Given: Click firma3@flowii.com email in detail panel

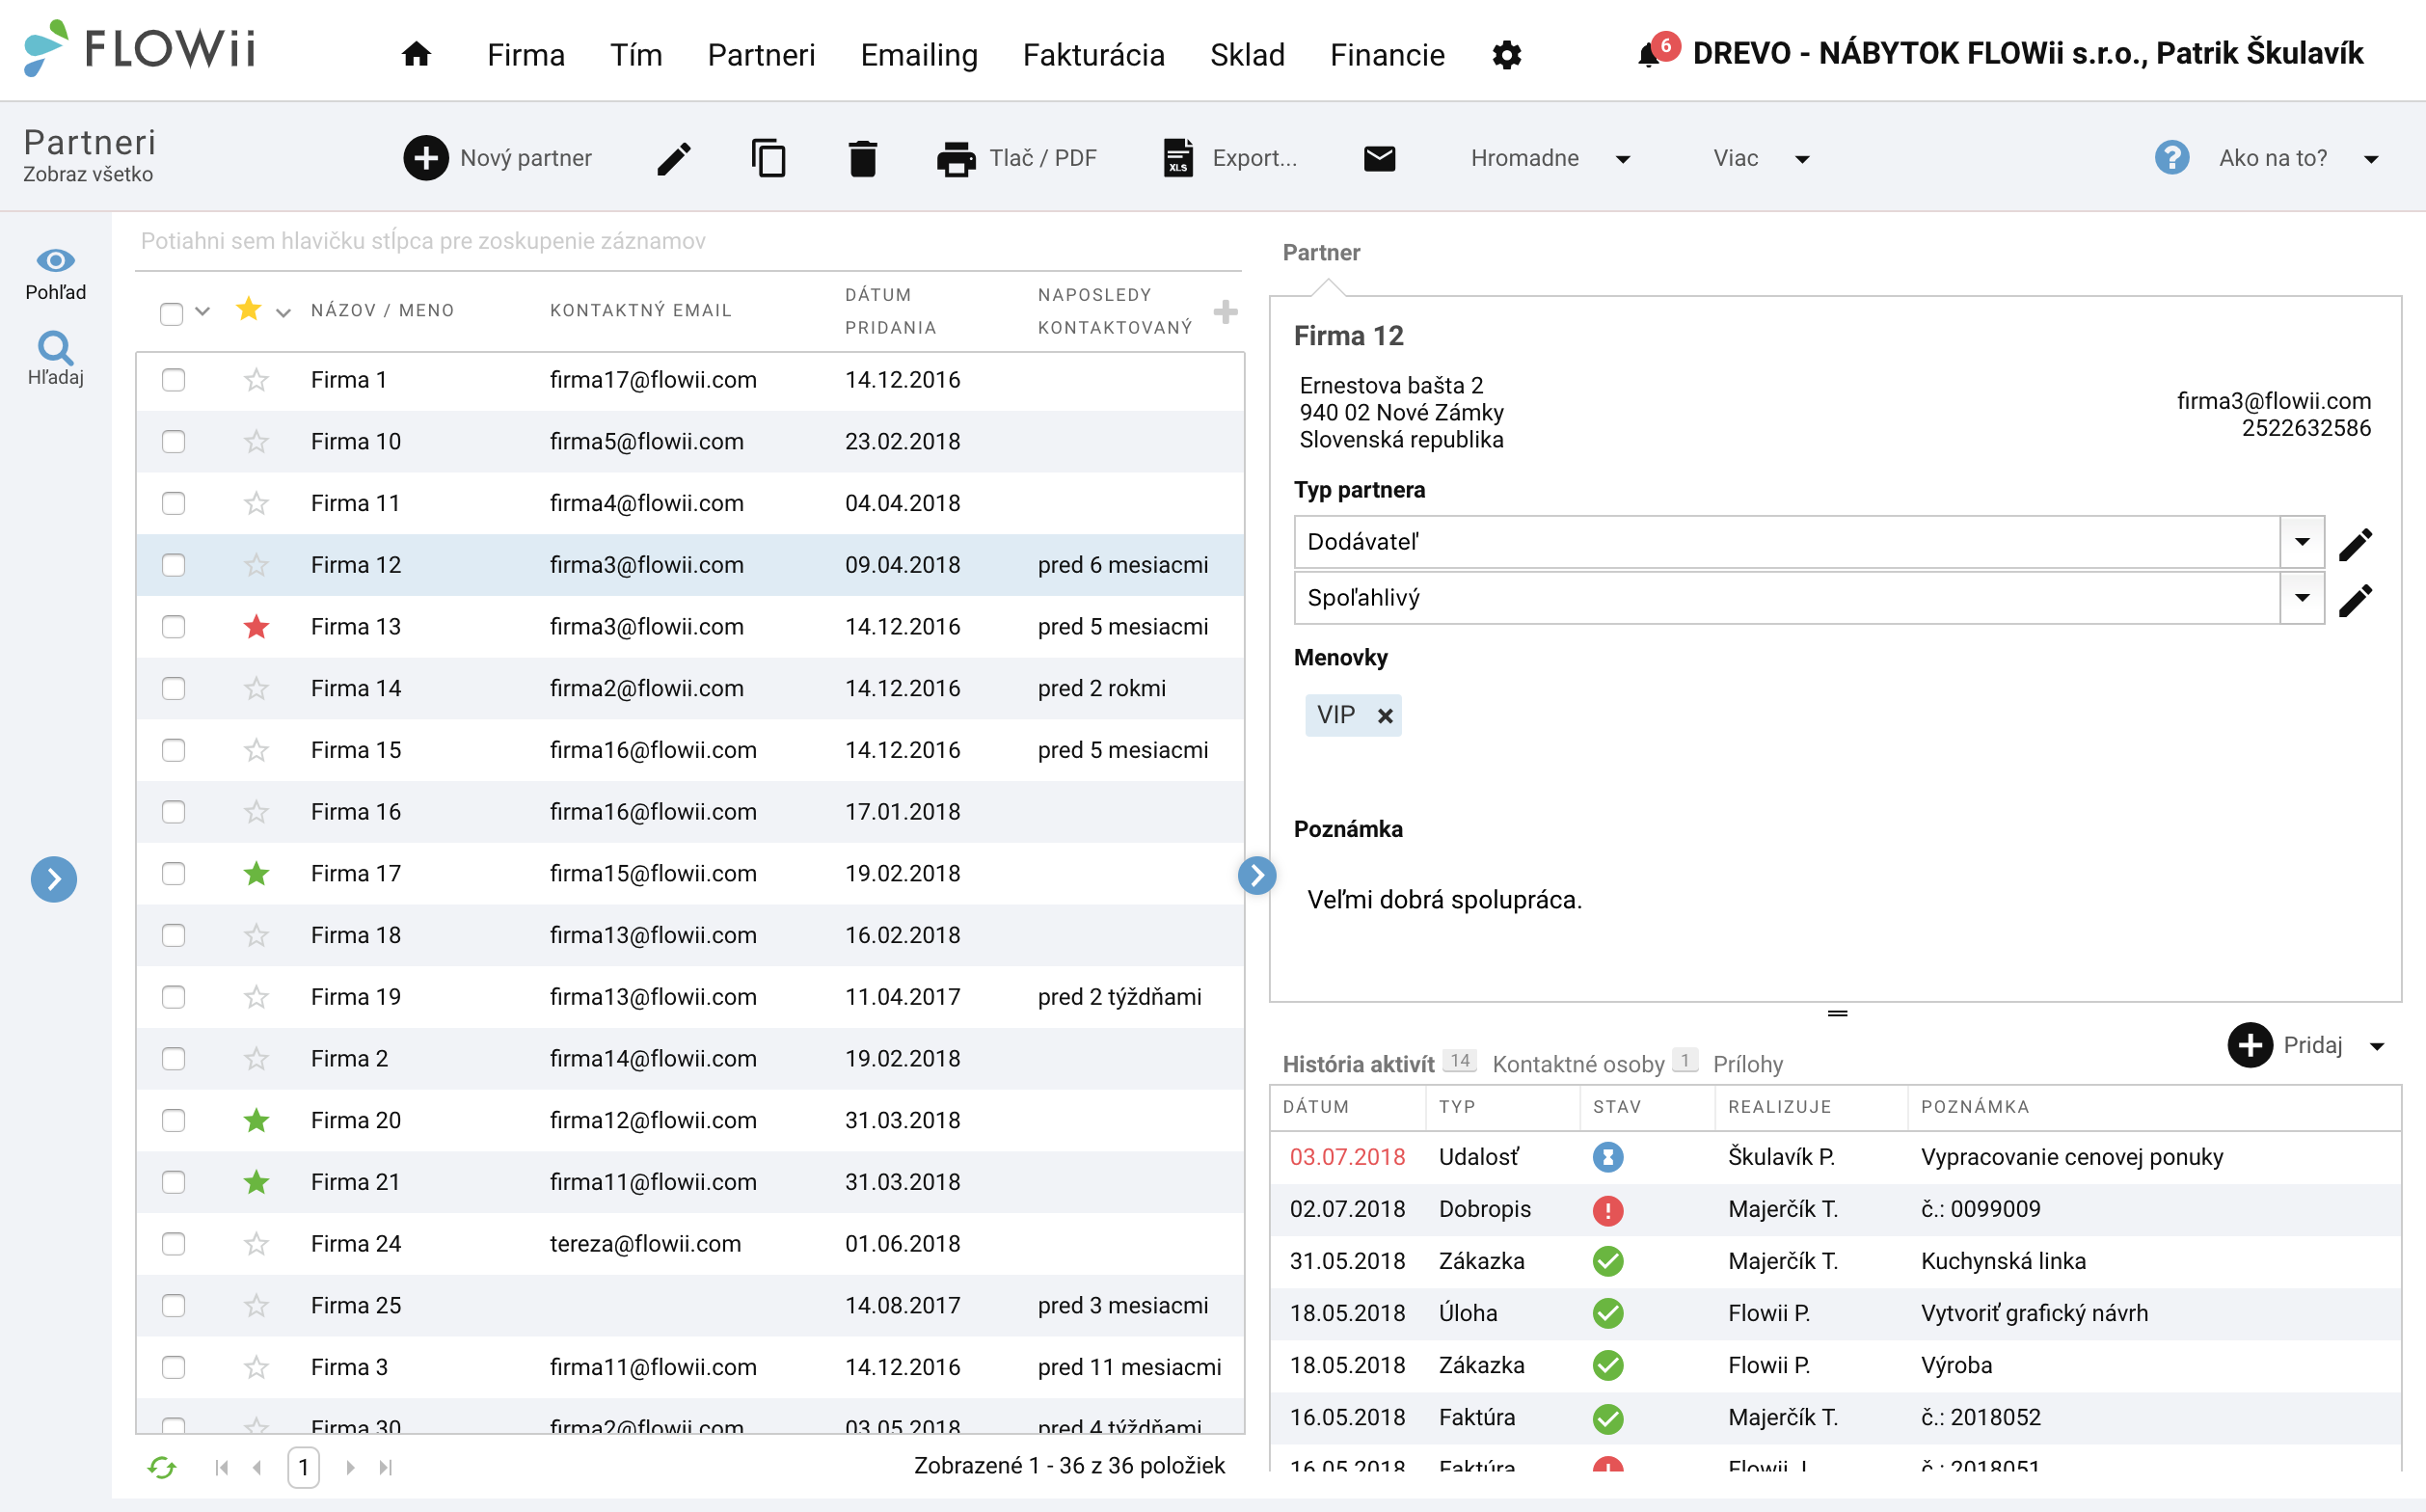Looking at the screenshot, I should click(x=2273, y=401).
